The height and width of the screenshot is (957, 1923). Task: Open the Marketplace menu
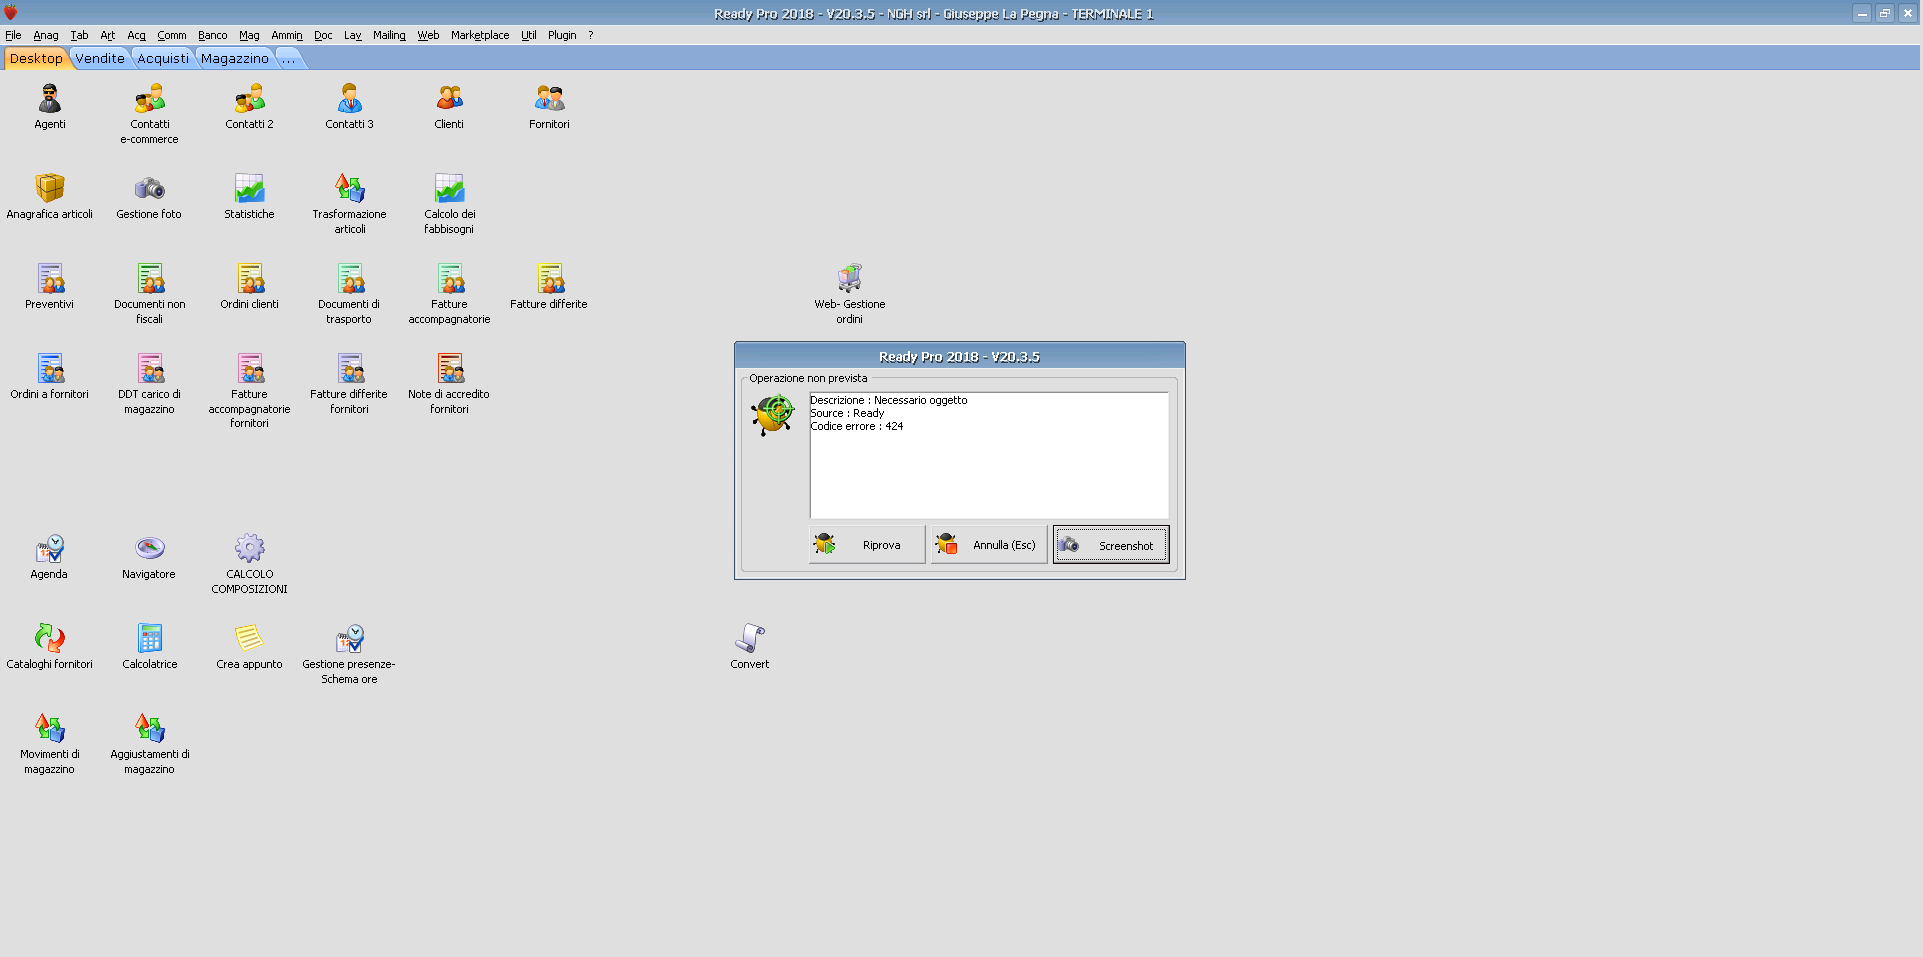[480, 35]
